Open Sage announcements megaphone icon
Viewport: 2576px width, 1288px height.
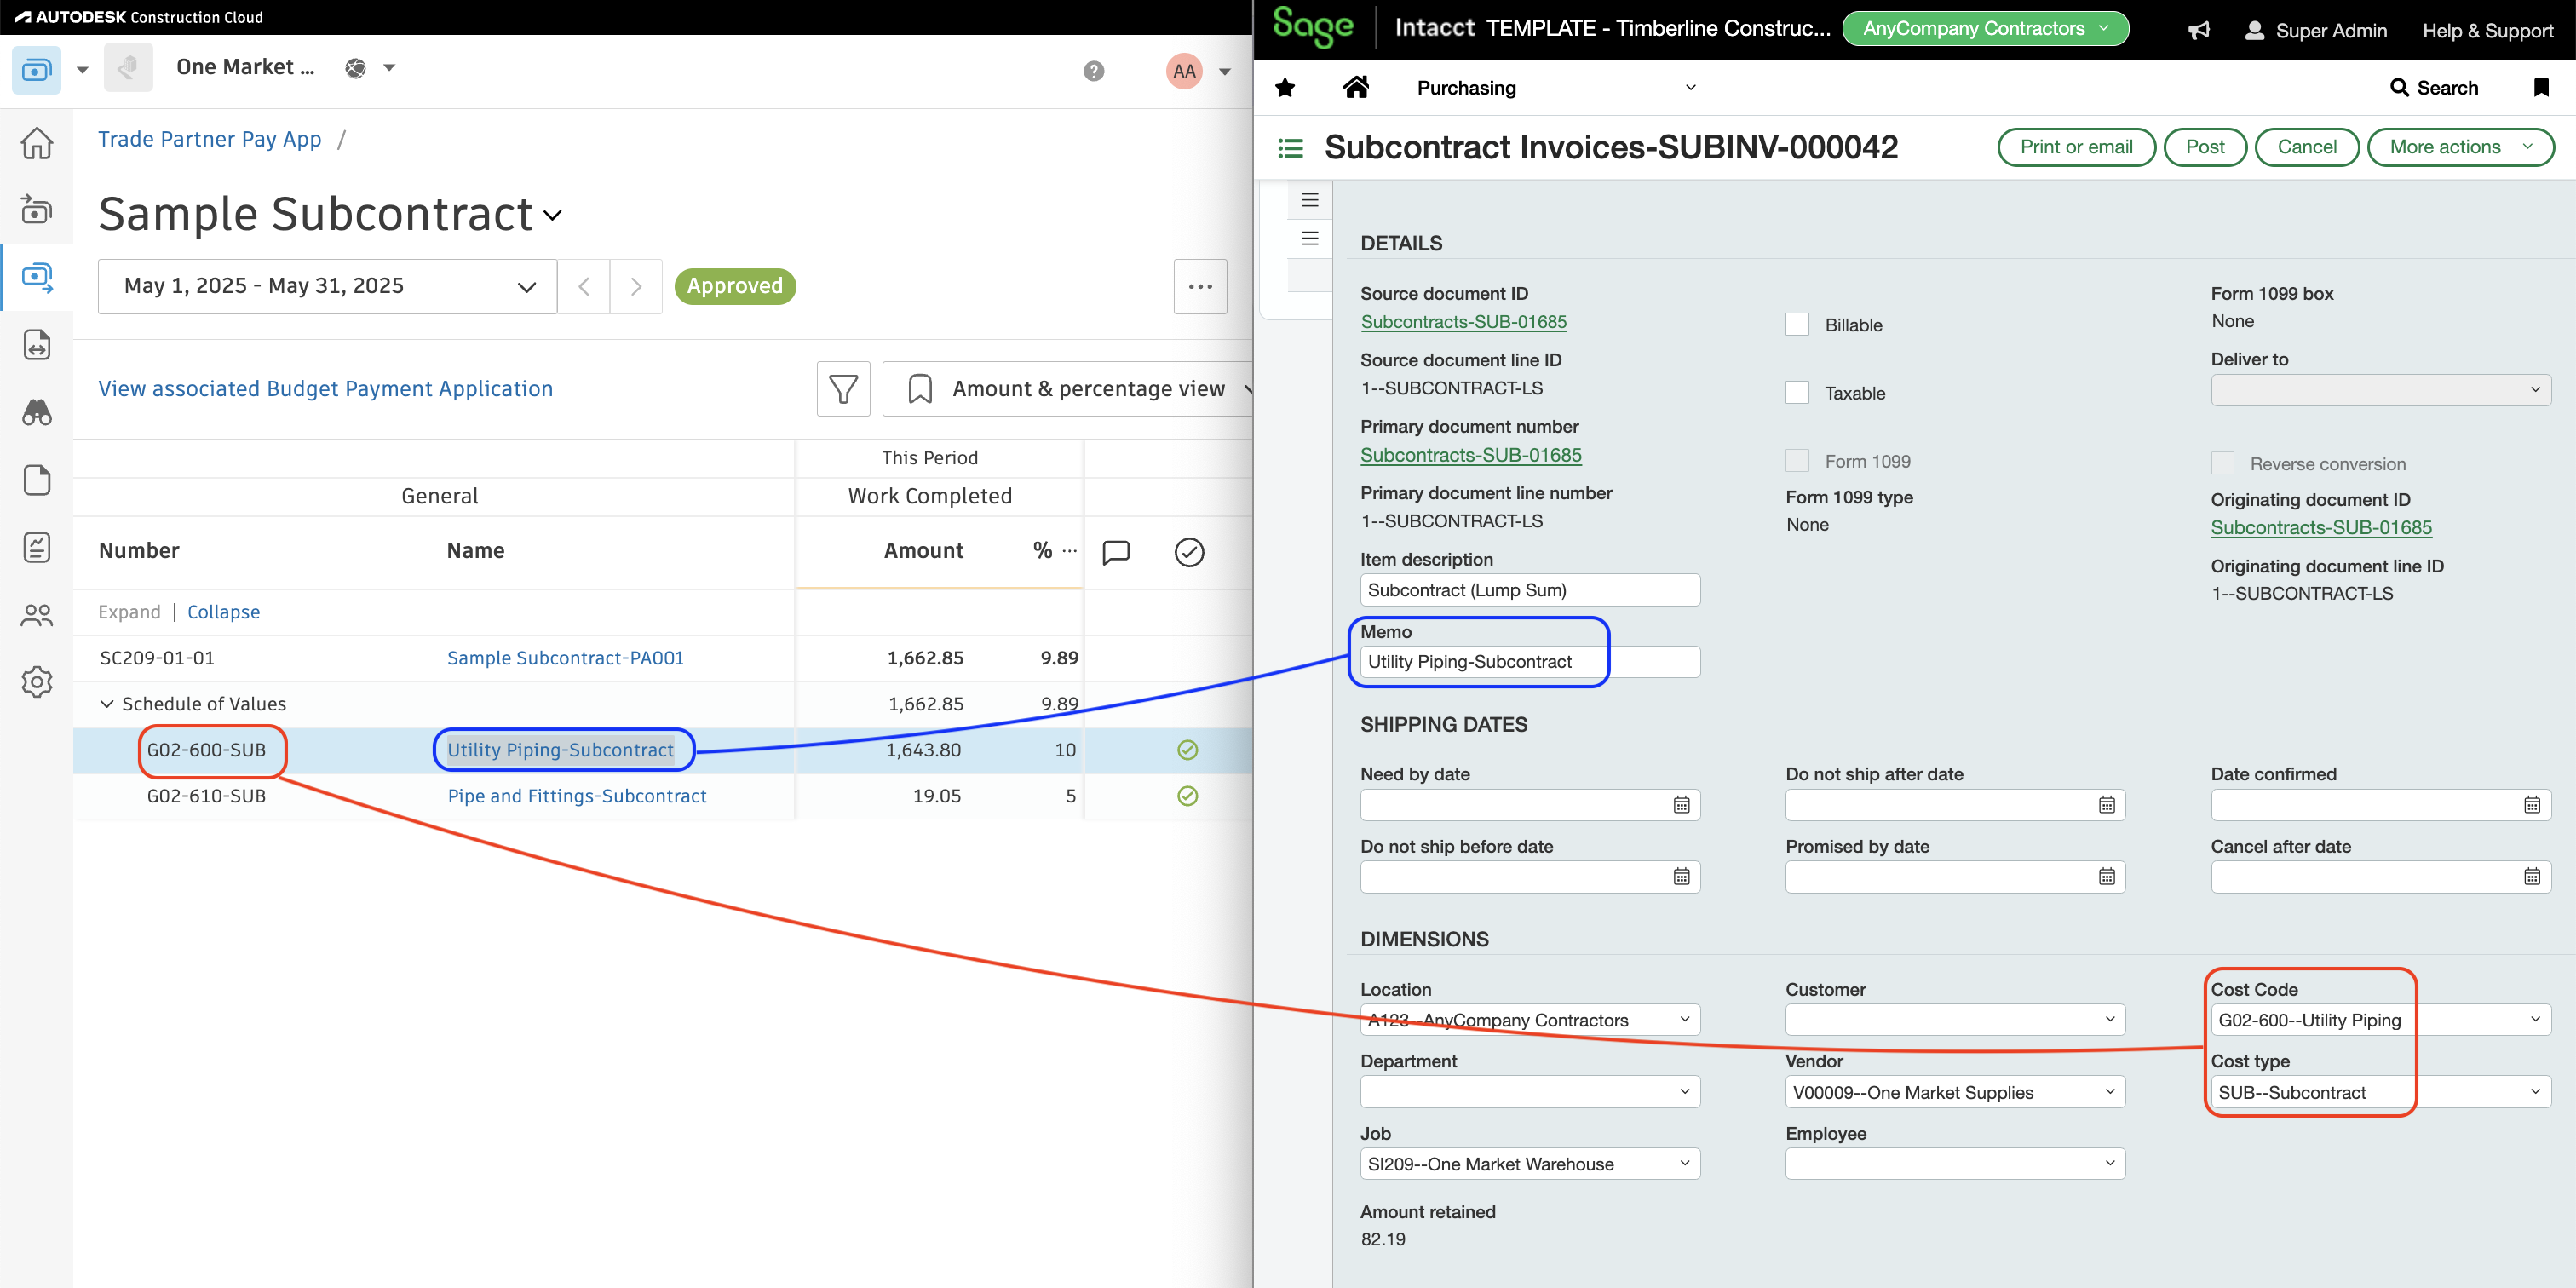2199,30
